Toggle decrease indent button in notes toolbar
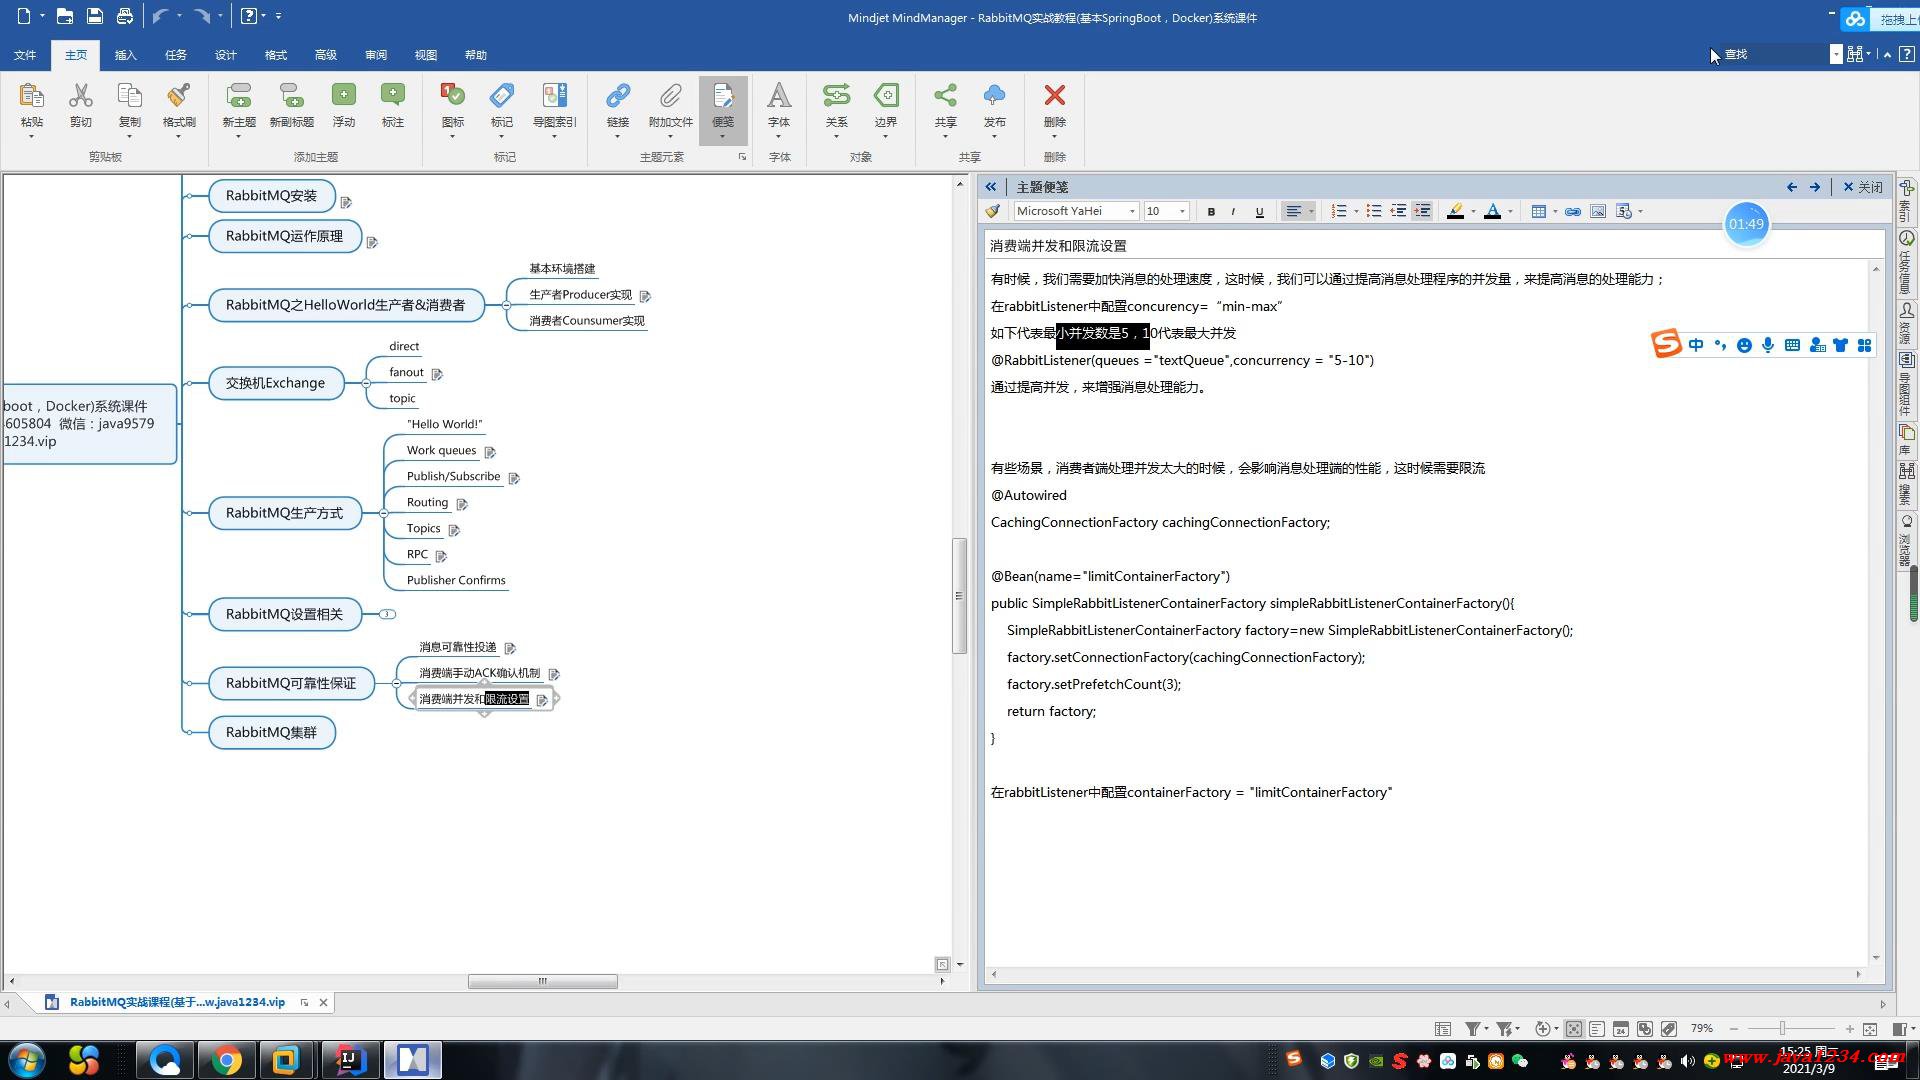The width and height of the screenshot is (1920, 1080). pyautogui.click(x=1398, y=211)
